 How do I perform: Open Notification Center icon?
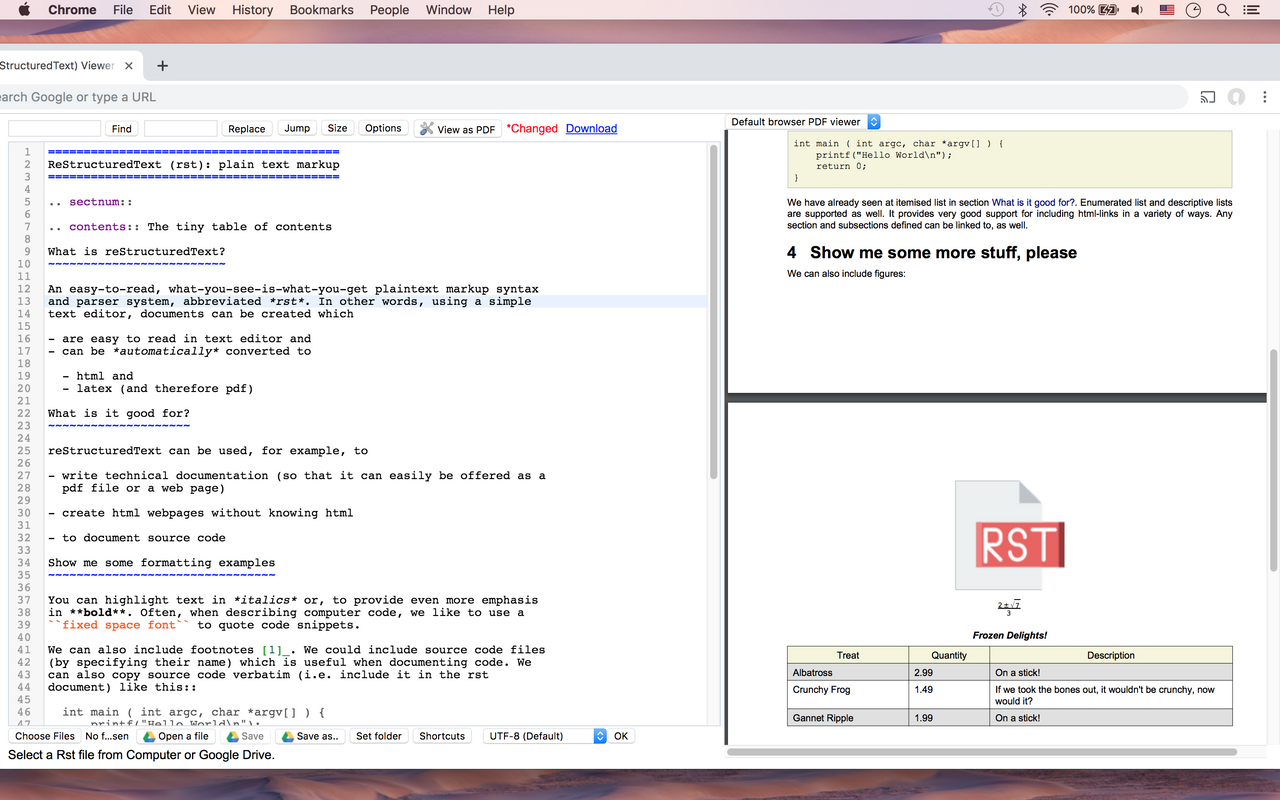click(1251, 10)
